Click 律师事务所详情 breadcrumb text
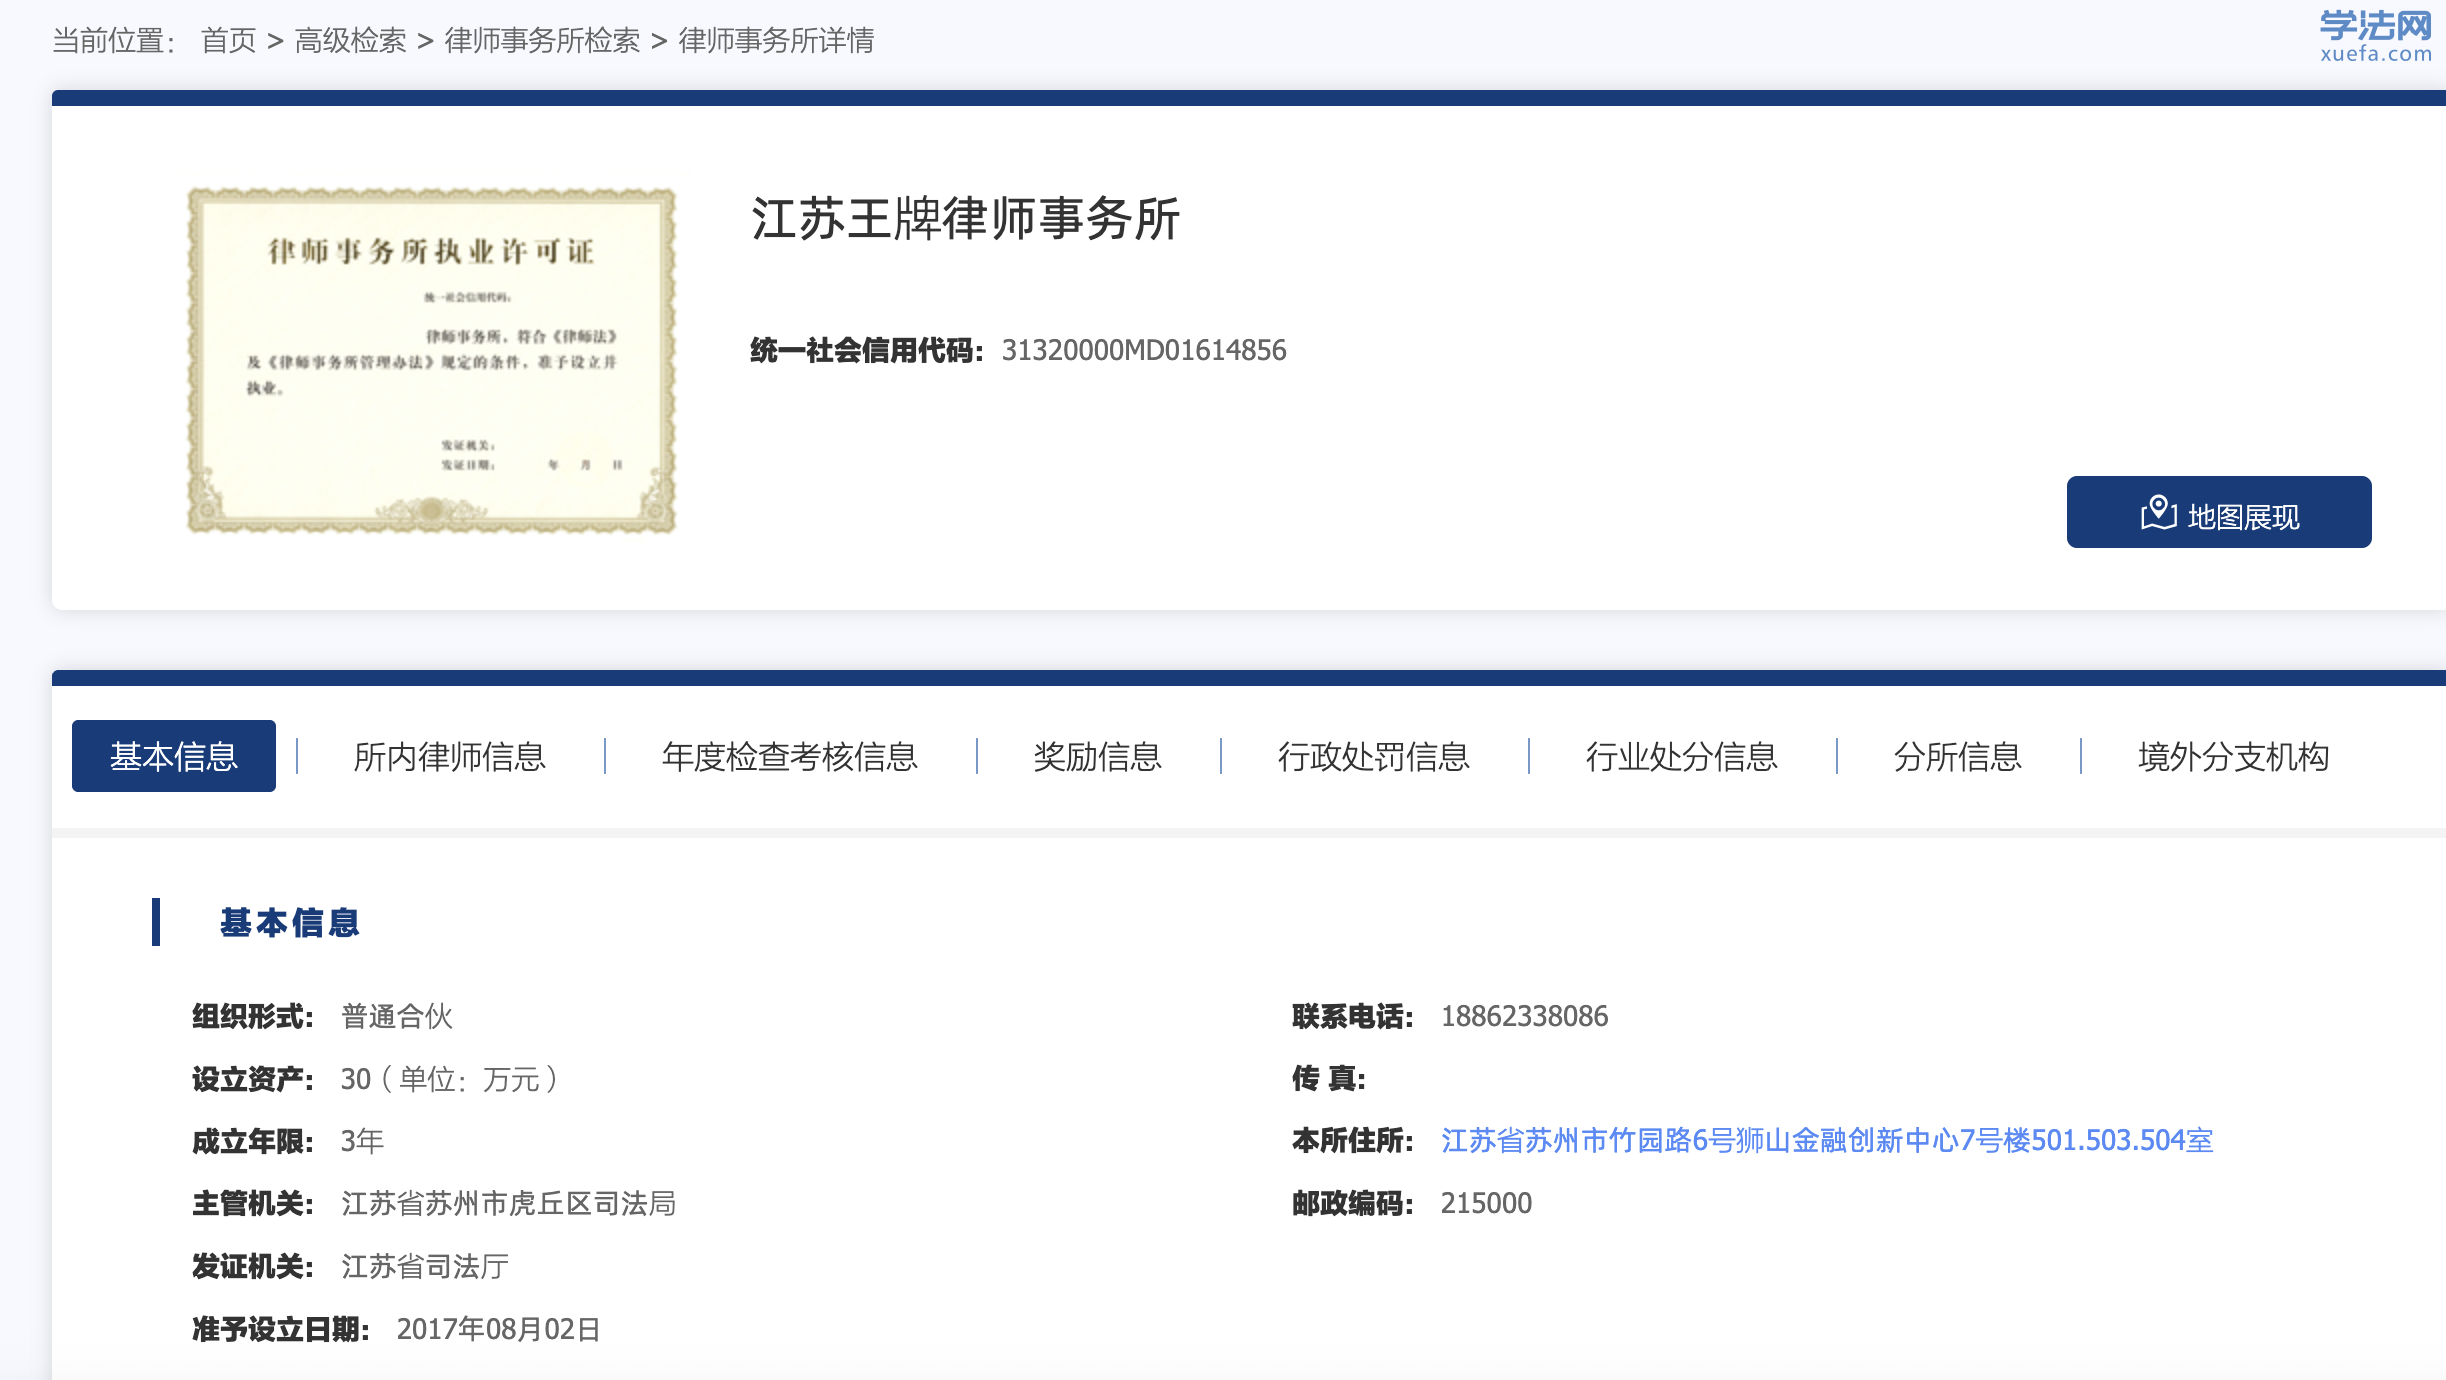Viewport: 2446px width, 1380px height. [776, 41]
